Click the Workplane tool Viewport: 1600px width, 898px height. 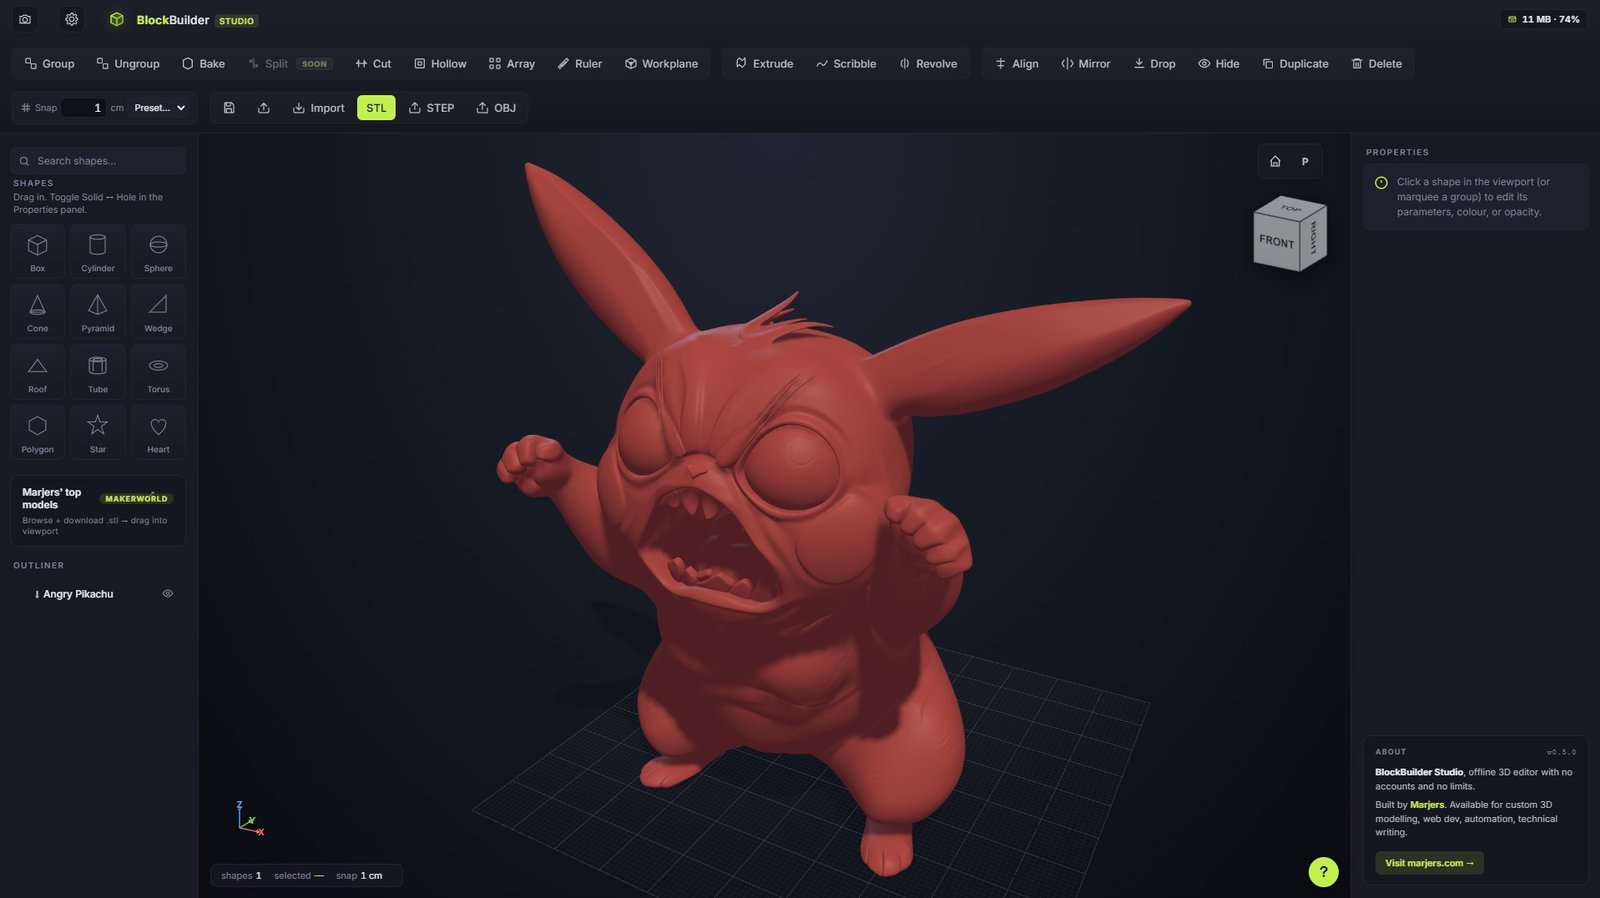(x=661, y=63)
